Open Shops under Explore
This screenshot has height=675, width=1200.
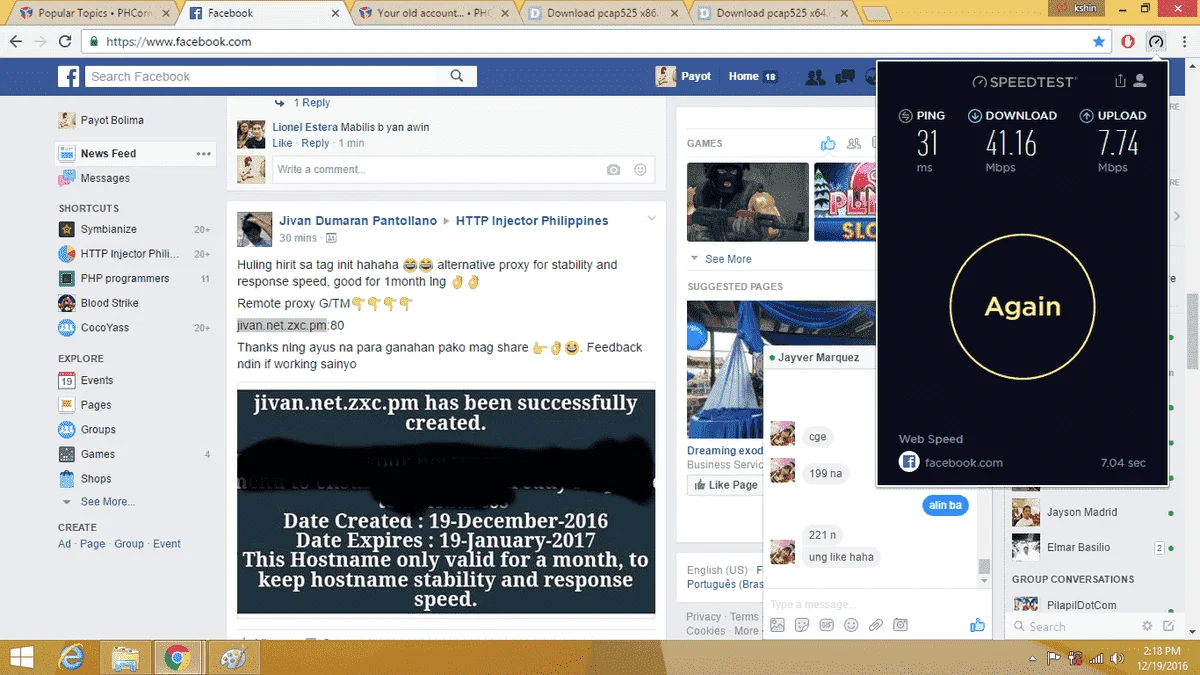point(96,479)
